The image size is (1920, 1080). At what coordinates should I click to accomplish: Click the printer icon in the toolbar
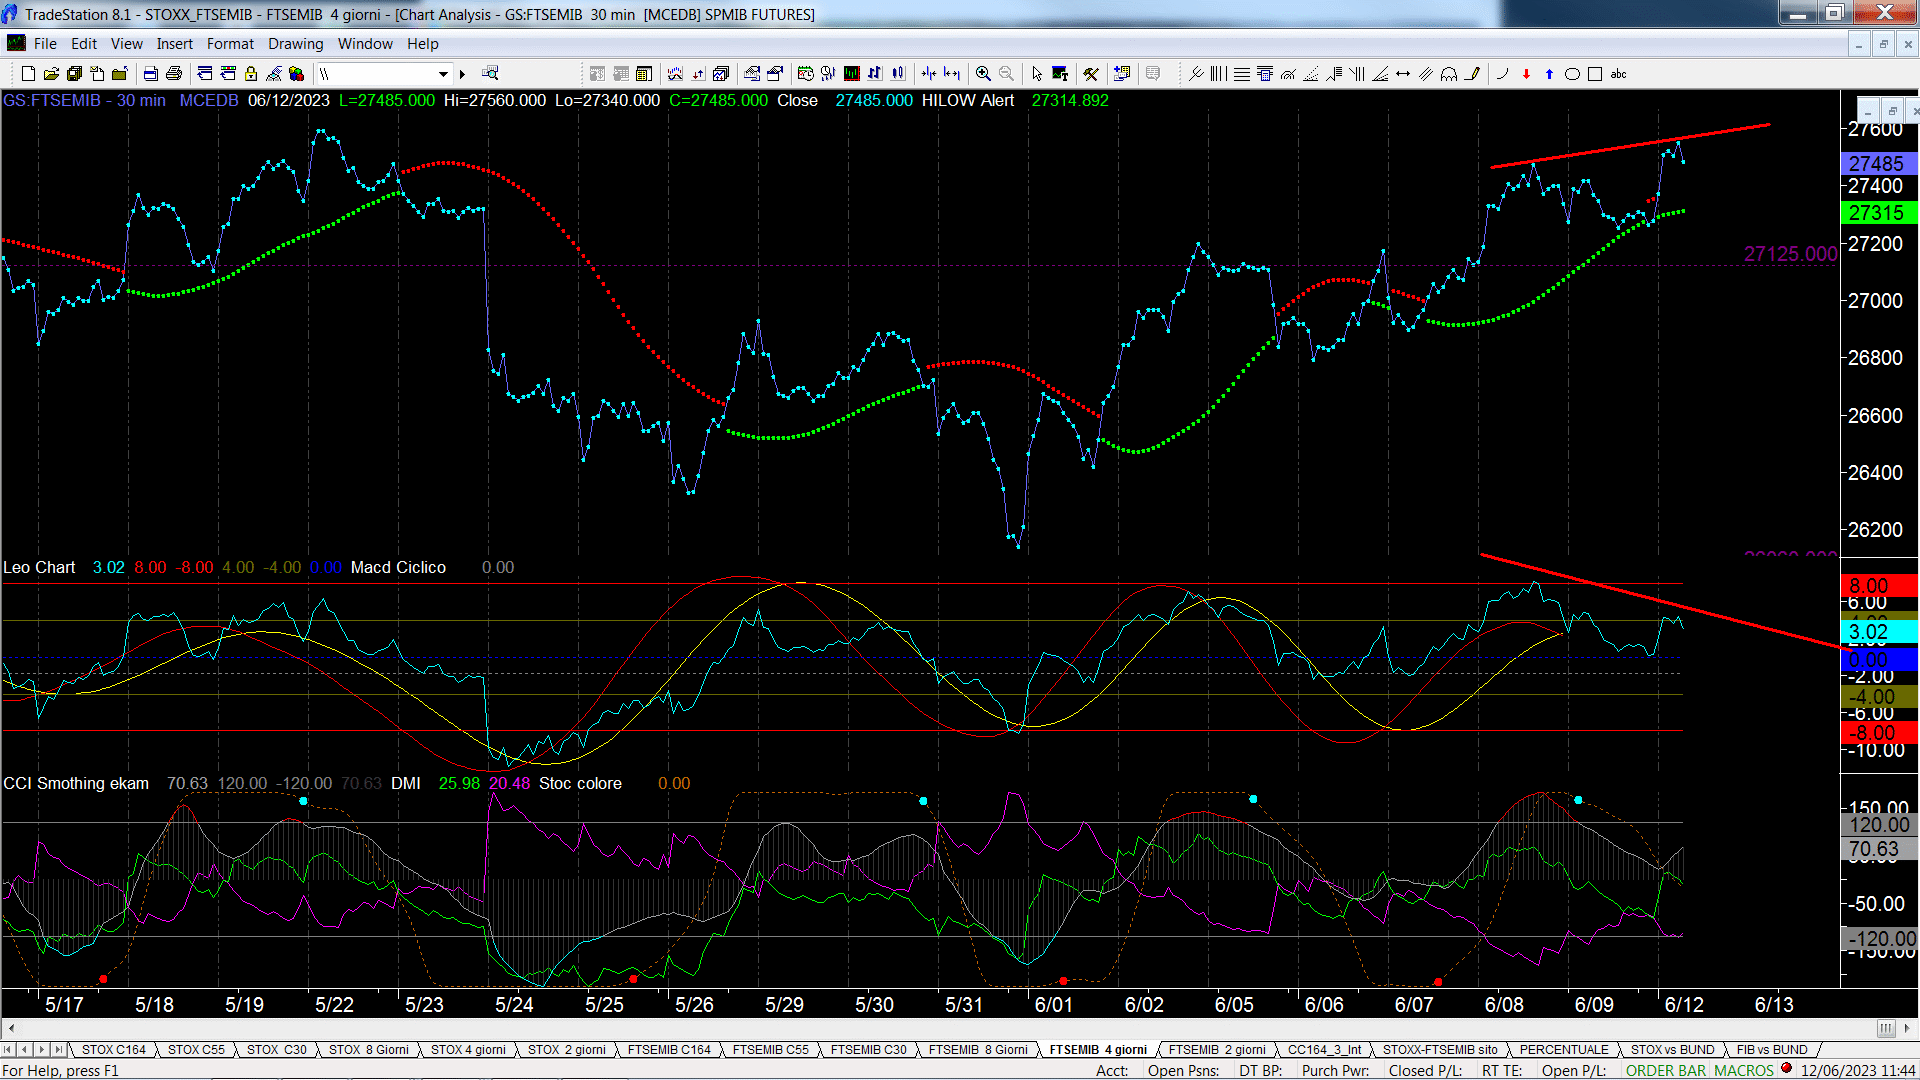click(x=174, y=74)
